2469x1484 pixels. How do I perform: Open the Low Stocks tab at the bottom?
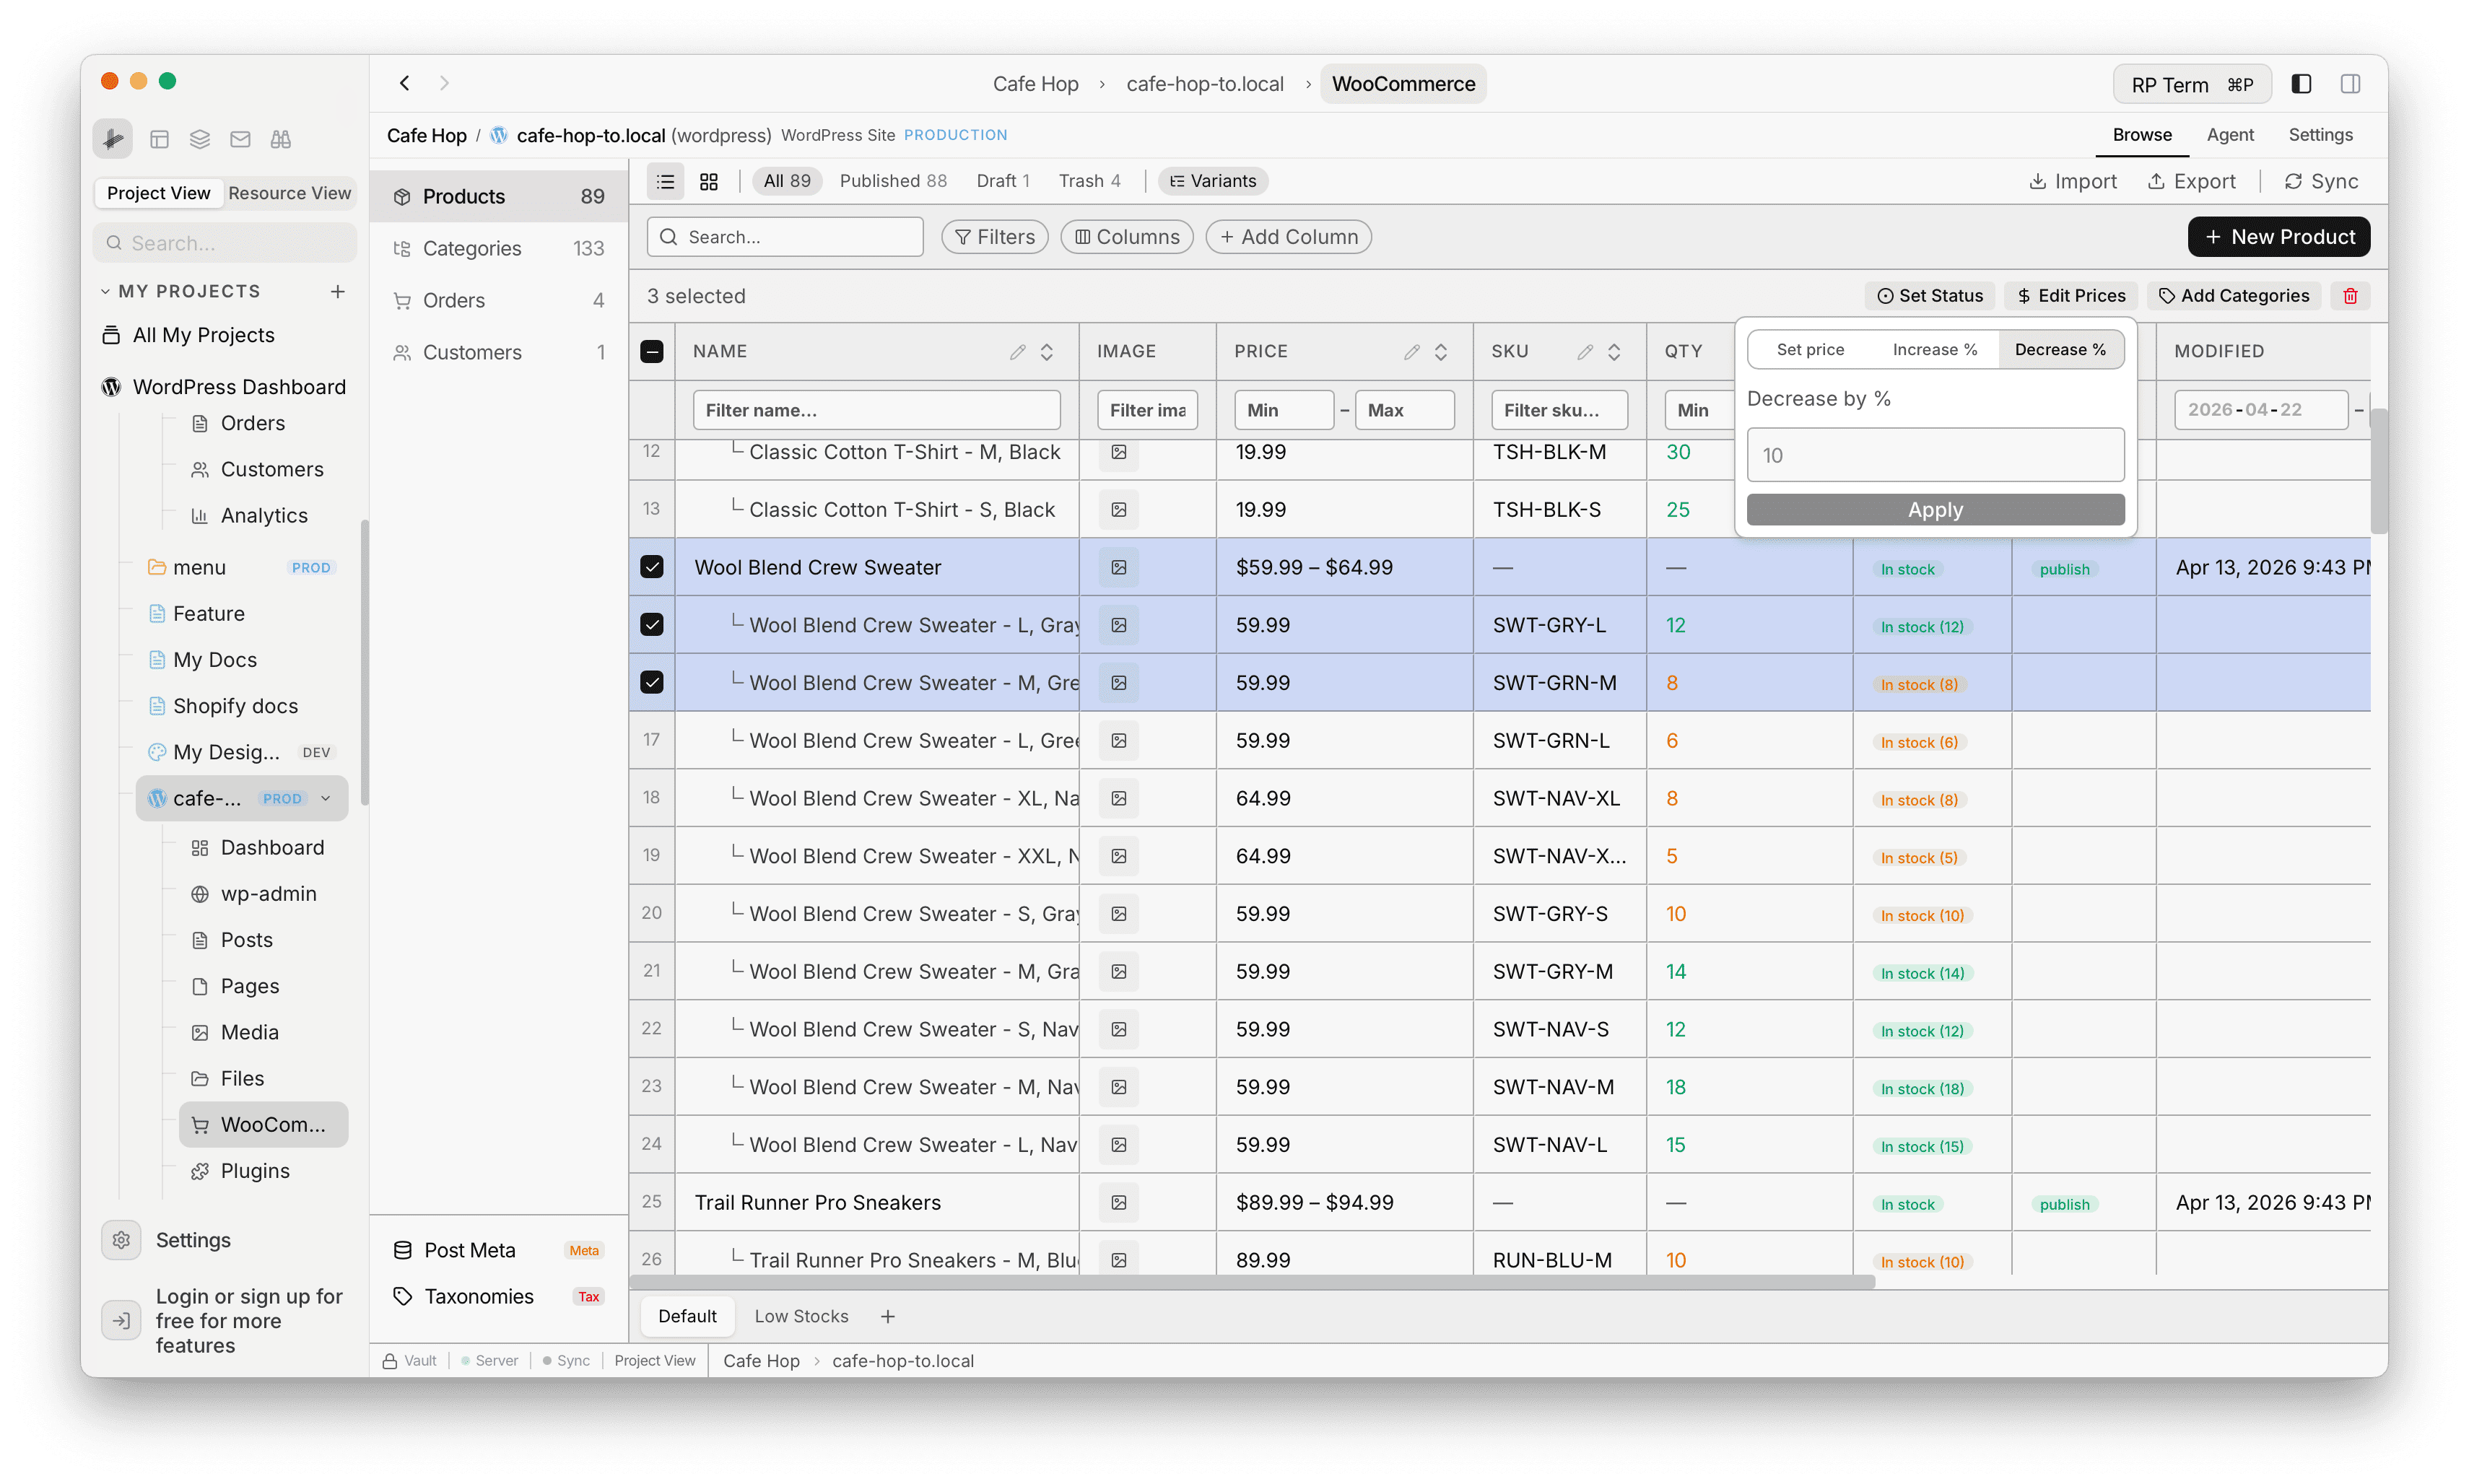(801, 1316)
